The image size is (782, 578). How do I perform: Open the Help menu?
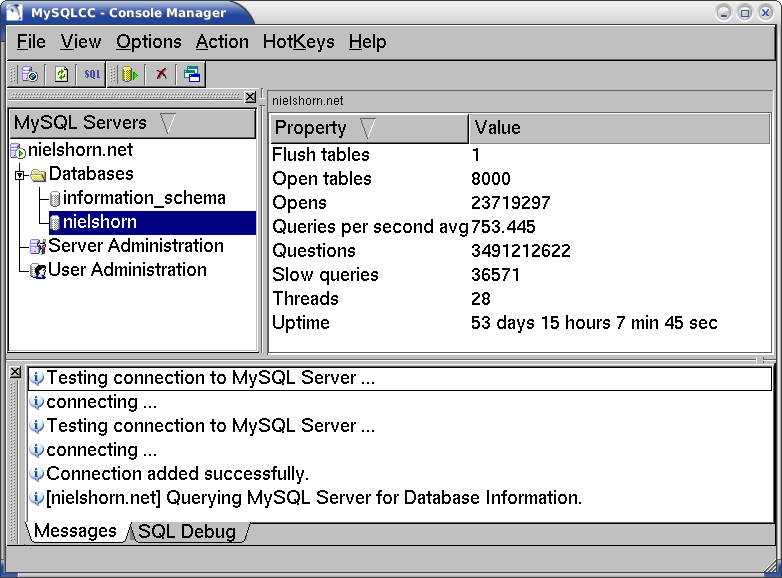click(x=367, y=42)
